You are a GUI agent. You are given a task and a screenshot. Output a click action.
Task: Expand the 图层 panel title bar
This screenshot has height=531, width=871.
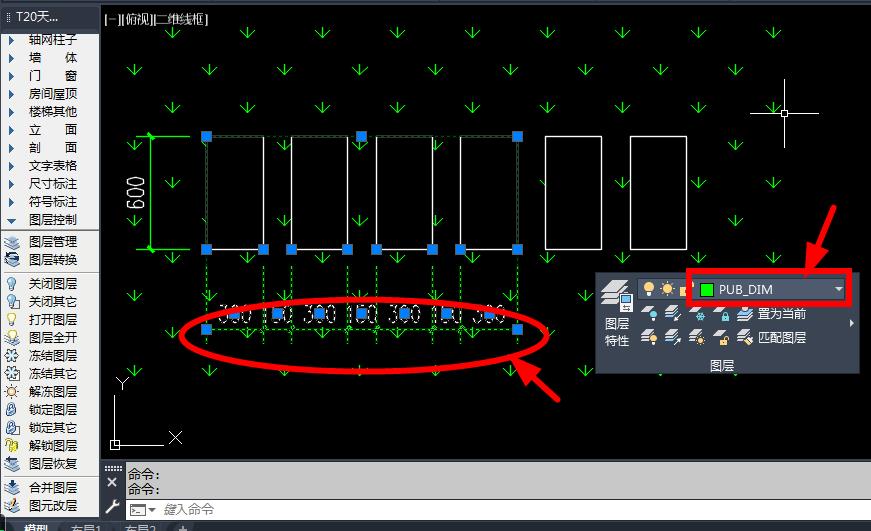722,365
